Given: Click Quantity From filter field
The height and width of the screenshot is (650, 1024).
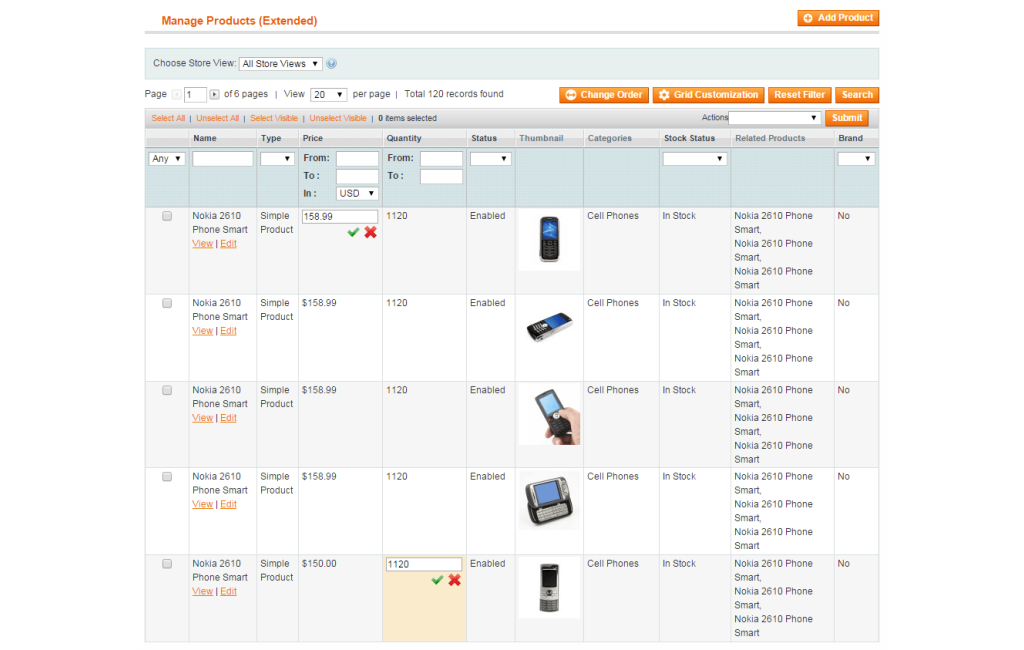Looking at the screenshot, I should point(441,159).
